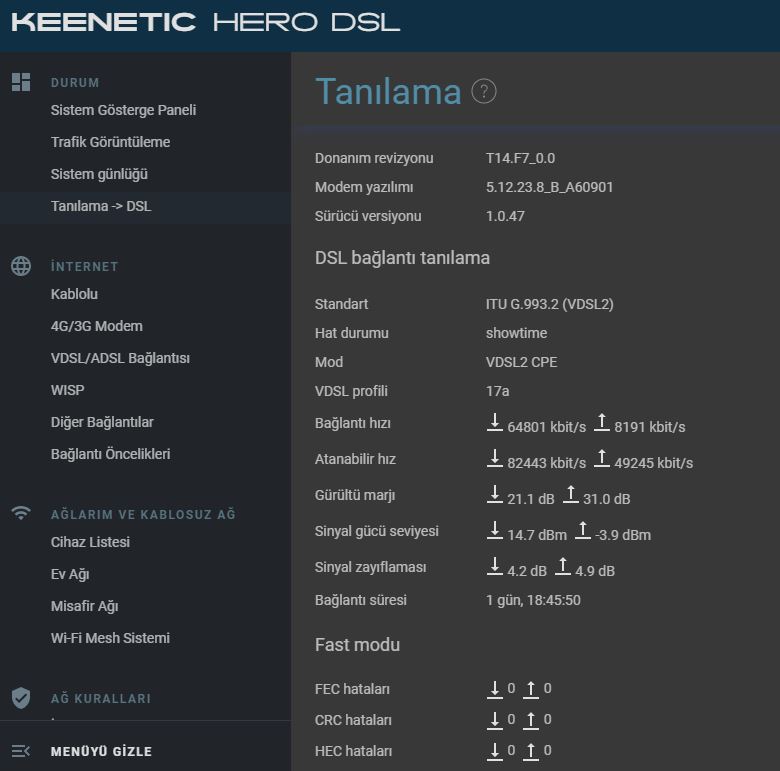Open 4G/3G Modem settings

click(x=97, y=326)
